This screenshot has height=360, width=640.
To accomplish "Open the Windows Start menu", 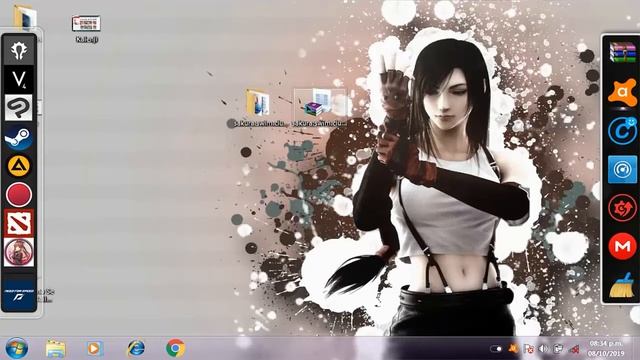I will point(17,348).
